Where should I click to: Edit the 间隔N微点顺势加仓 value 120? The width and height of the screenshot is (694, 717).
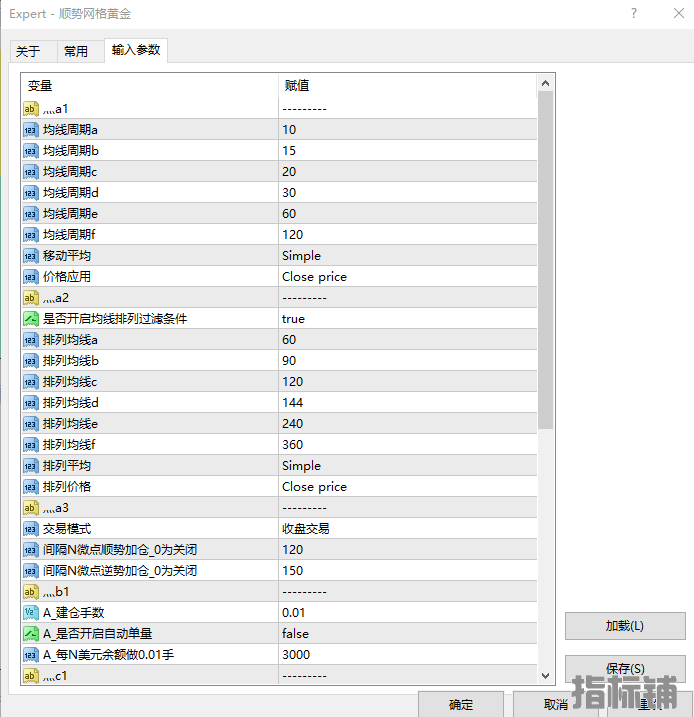407,550
